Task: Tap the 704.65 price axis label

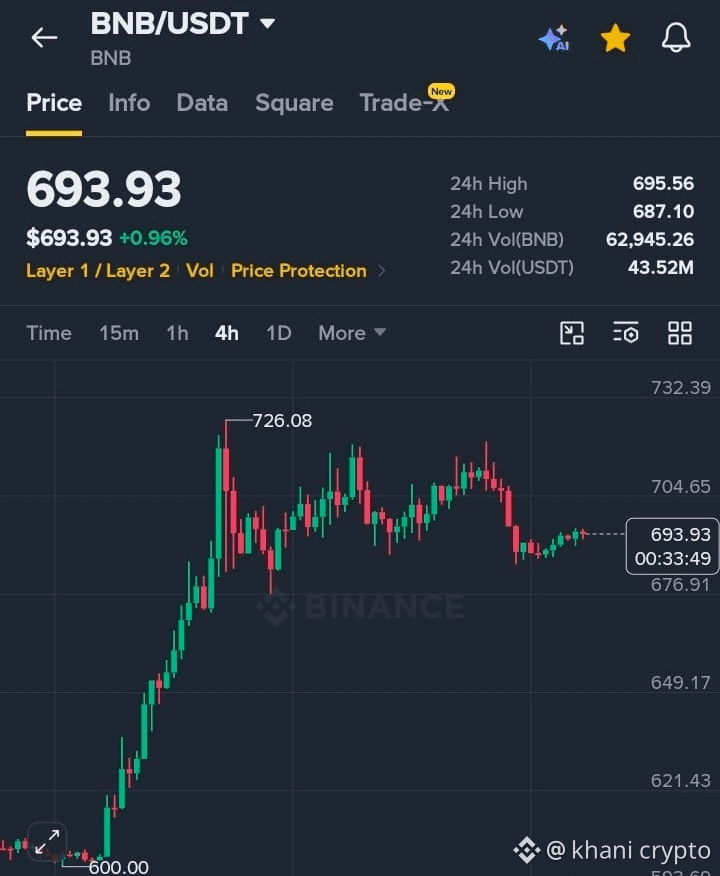Action: [x=681, y=487]
